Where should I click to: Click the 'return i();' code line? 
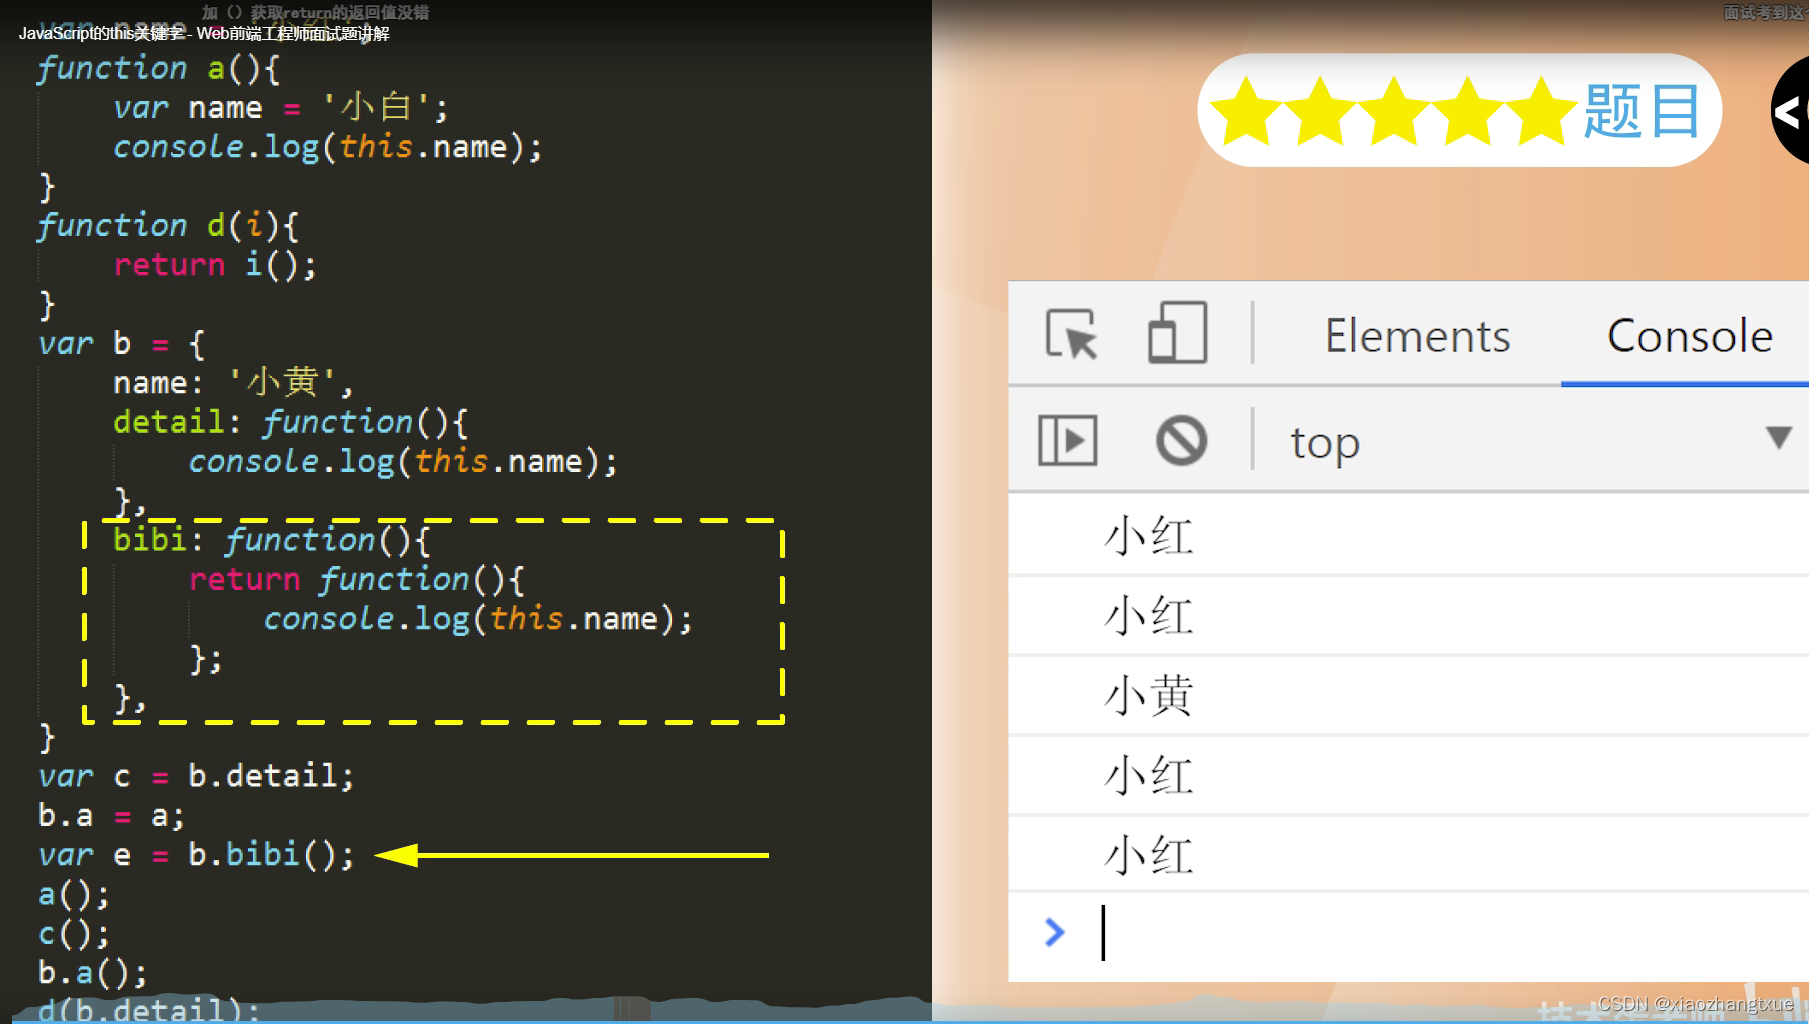coord(214,264)
